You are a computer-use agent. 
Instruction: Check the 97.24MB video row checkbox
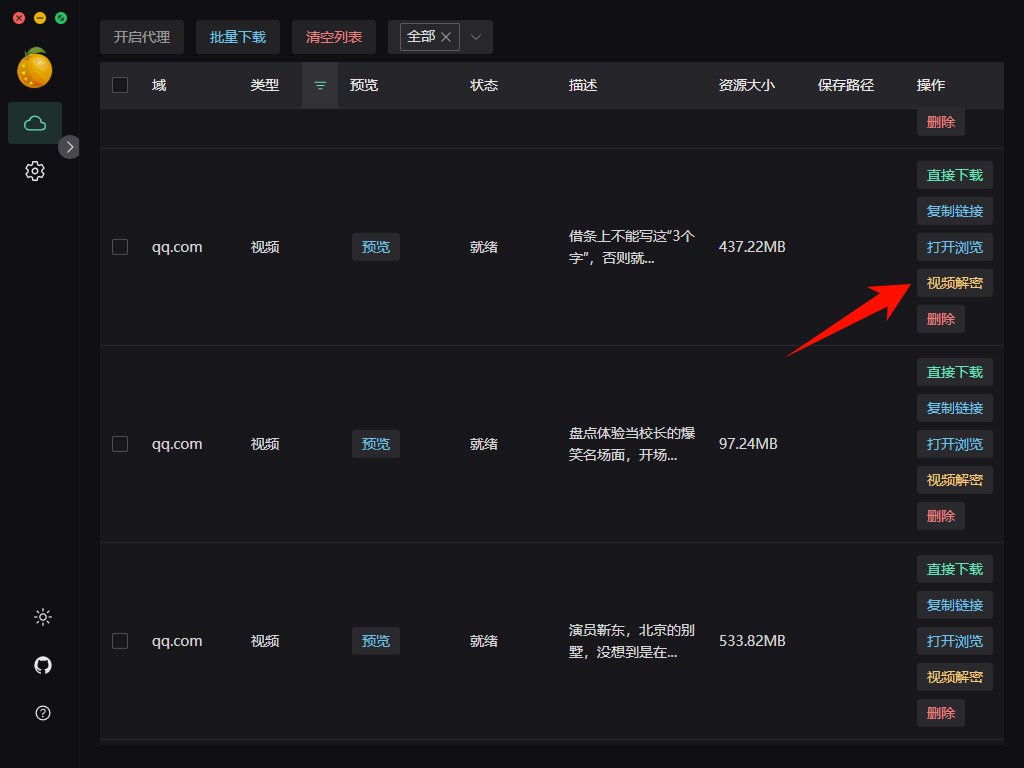(x=120, y=444)
